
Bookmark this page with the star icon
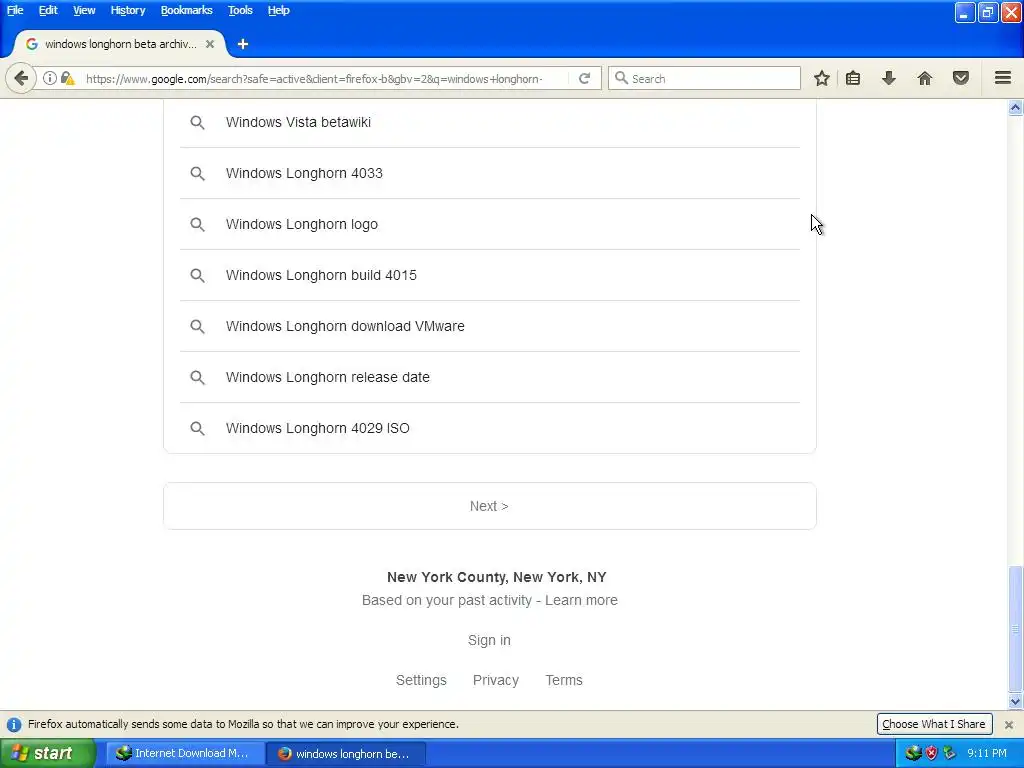822,78
